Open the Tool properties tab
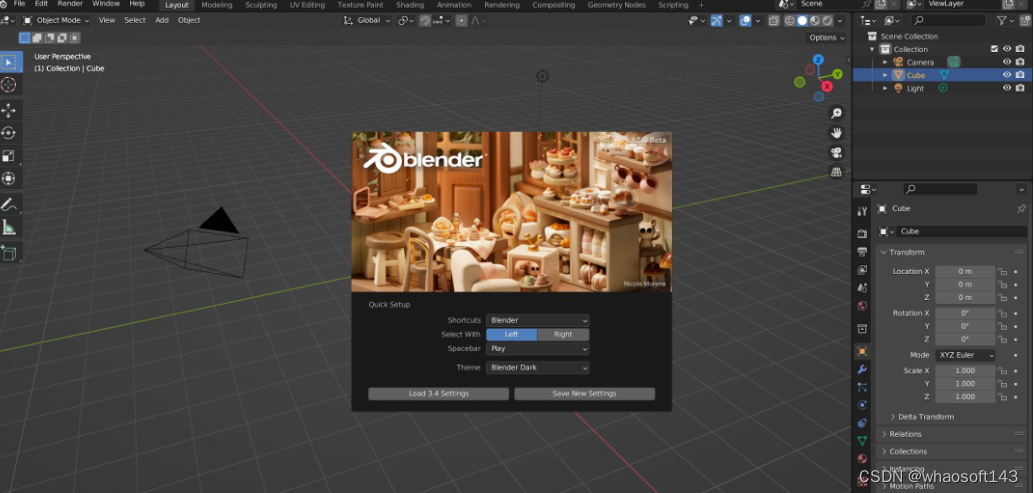1034x493 pixels. coord(862,211)
